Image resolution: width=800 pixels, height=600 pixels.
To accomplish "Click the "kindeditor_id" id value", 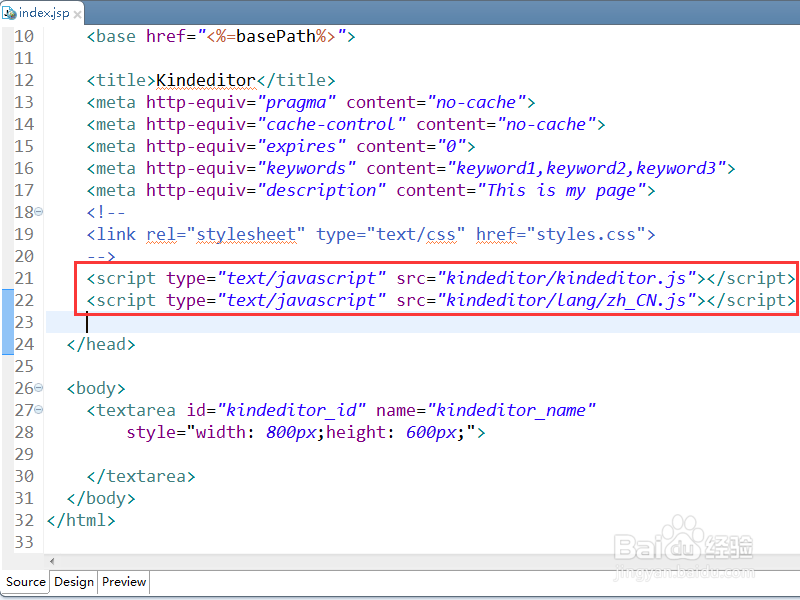I will [292, 410].
